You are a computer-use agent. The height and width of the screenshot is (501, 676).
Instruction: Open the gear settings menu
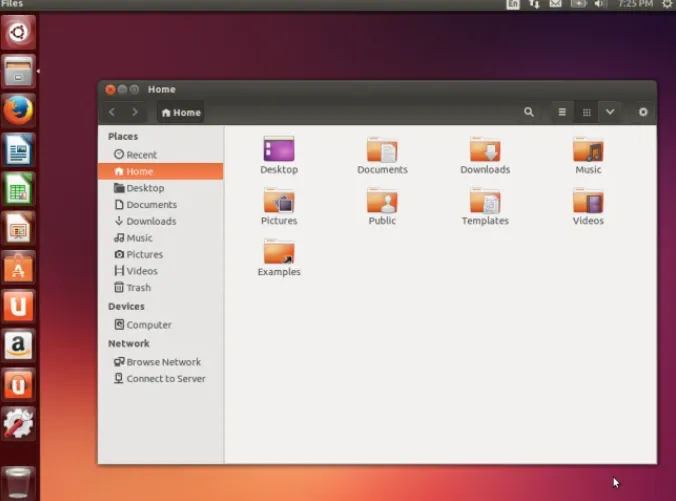643,113
